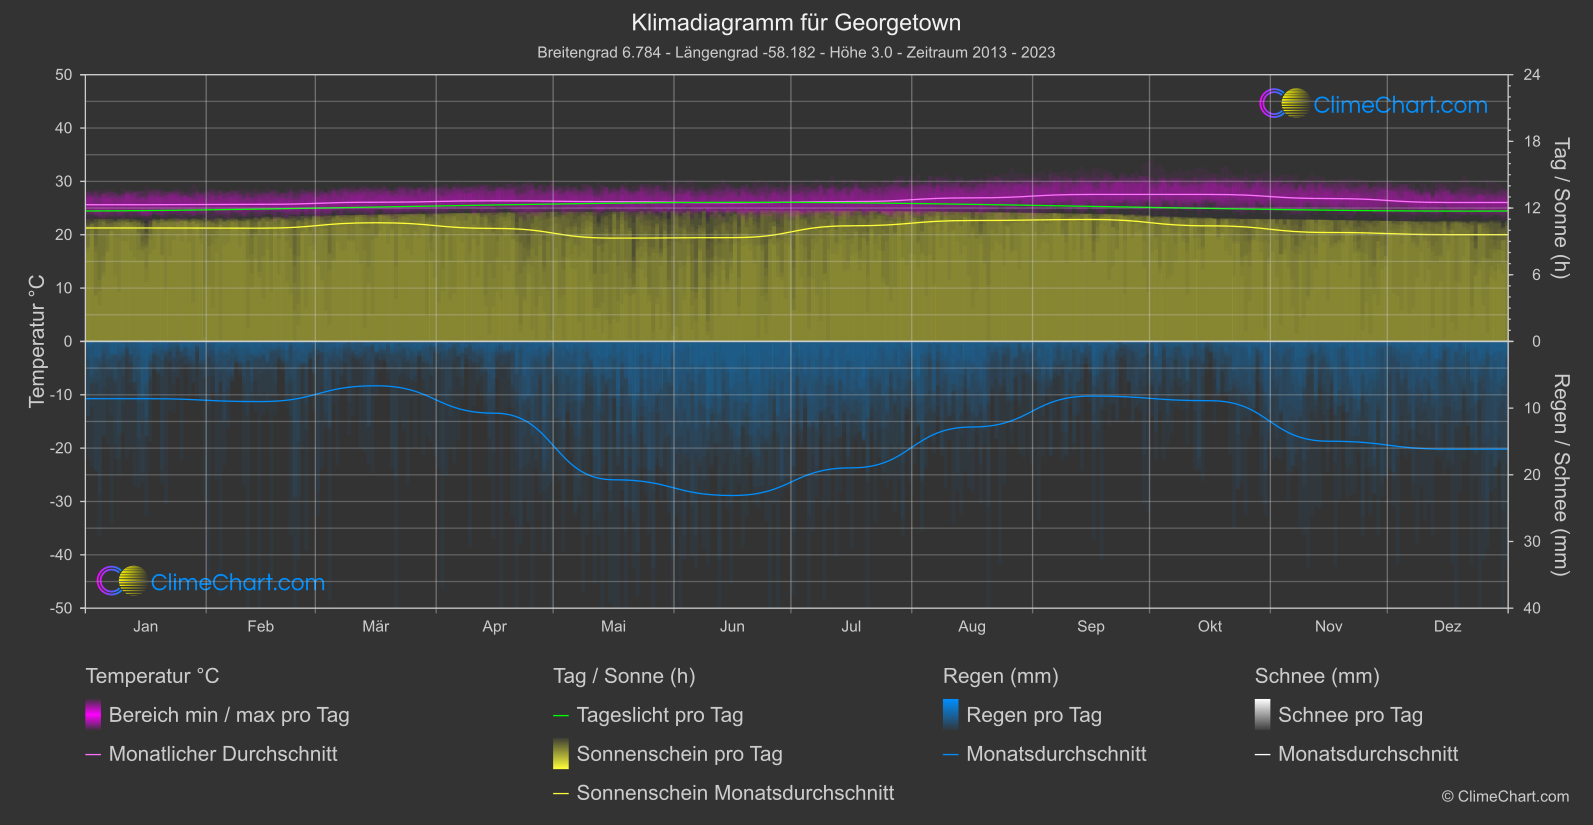The width and height of the screenshot is (1593, 825).
Task: Click the ClimeChart.com logo icon bottom left
Action: click(123, 581)
